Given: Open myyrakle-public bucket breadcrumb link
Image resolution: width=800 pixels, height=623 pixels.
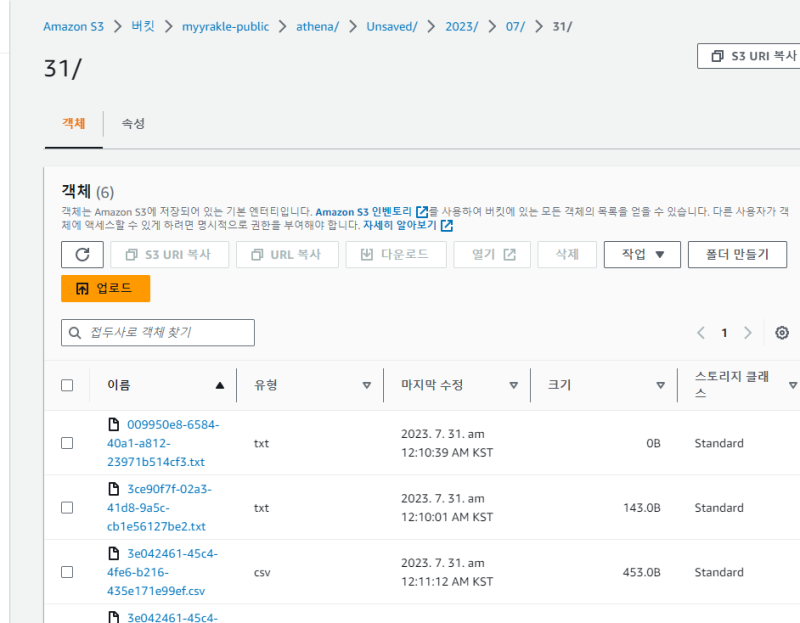Looking at the screenshot, I should (225, 27).
